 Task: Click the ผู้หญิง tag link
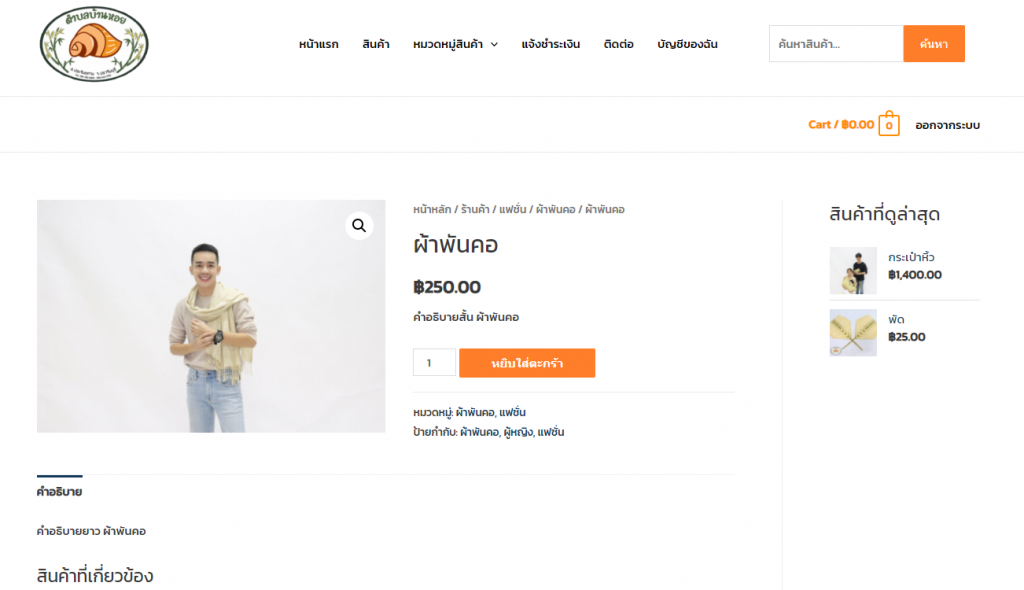pos(519,433)
